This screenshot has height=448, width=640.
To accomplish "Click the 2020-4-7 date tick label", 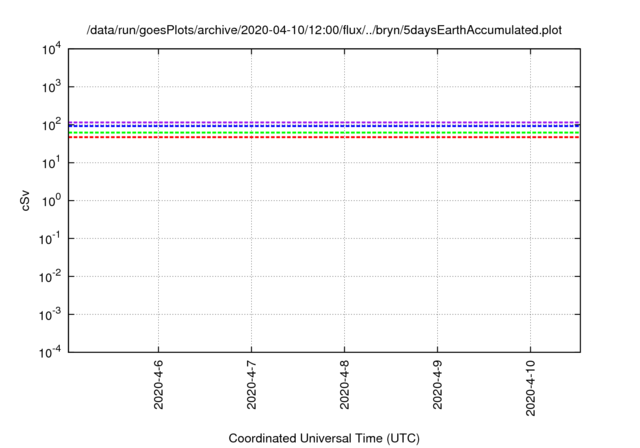I will click(251, 384).
